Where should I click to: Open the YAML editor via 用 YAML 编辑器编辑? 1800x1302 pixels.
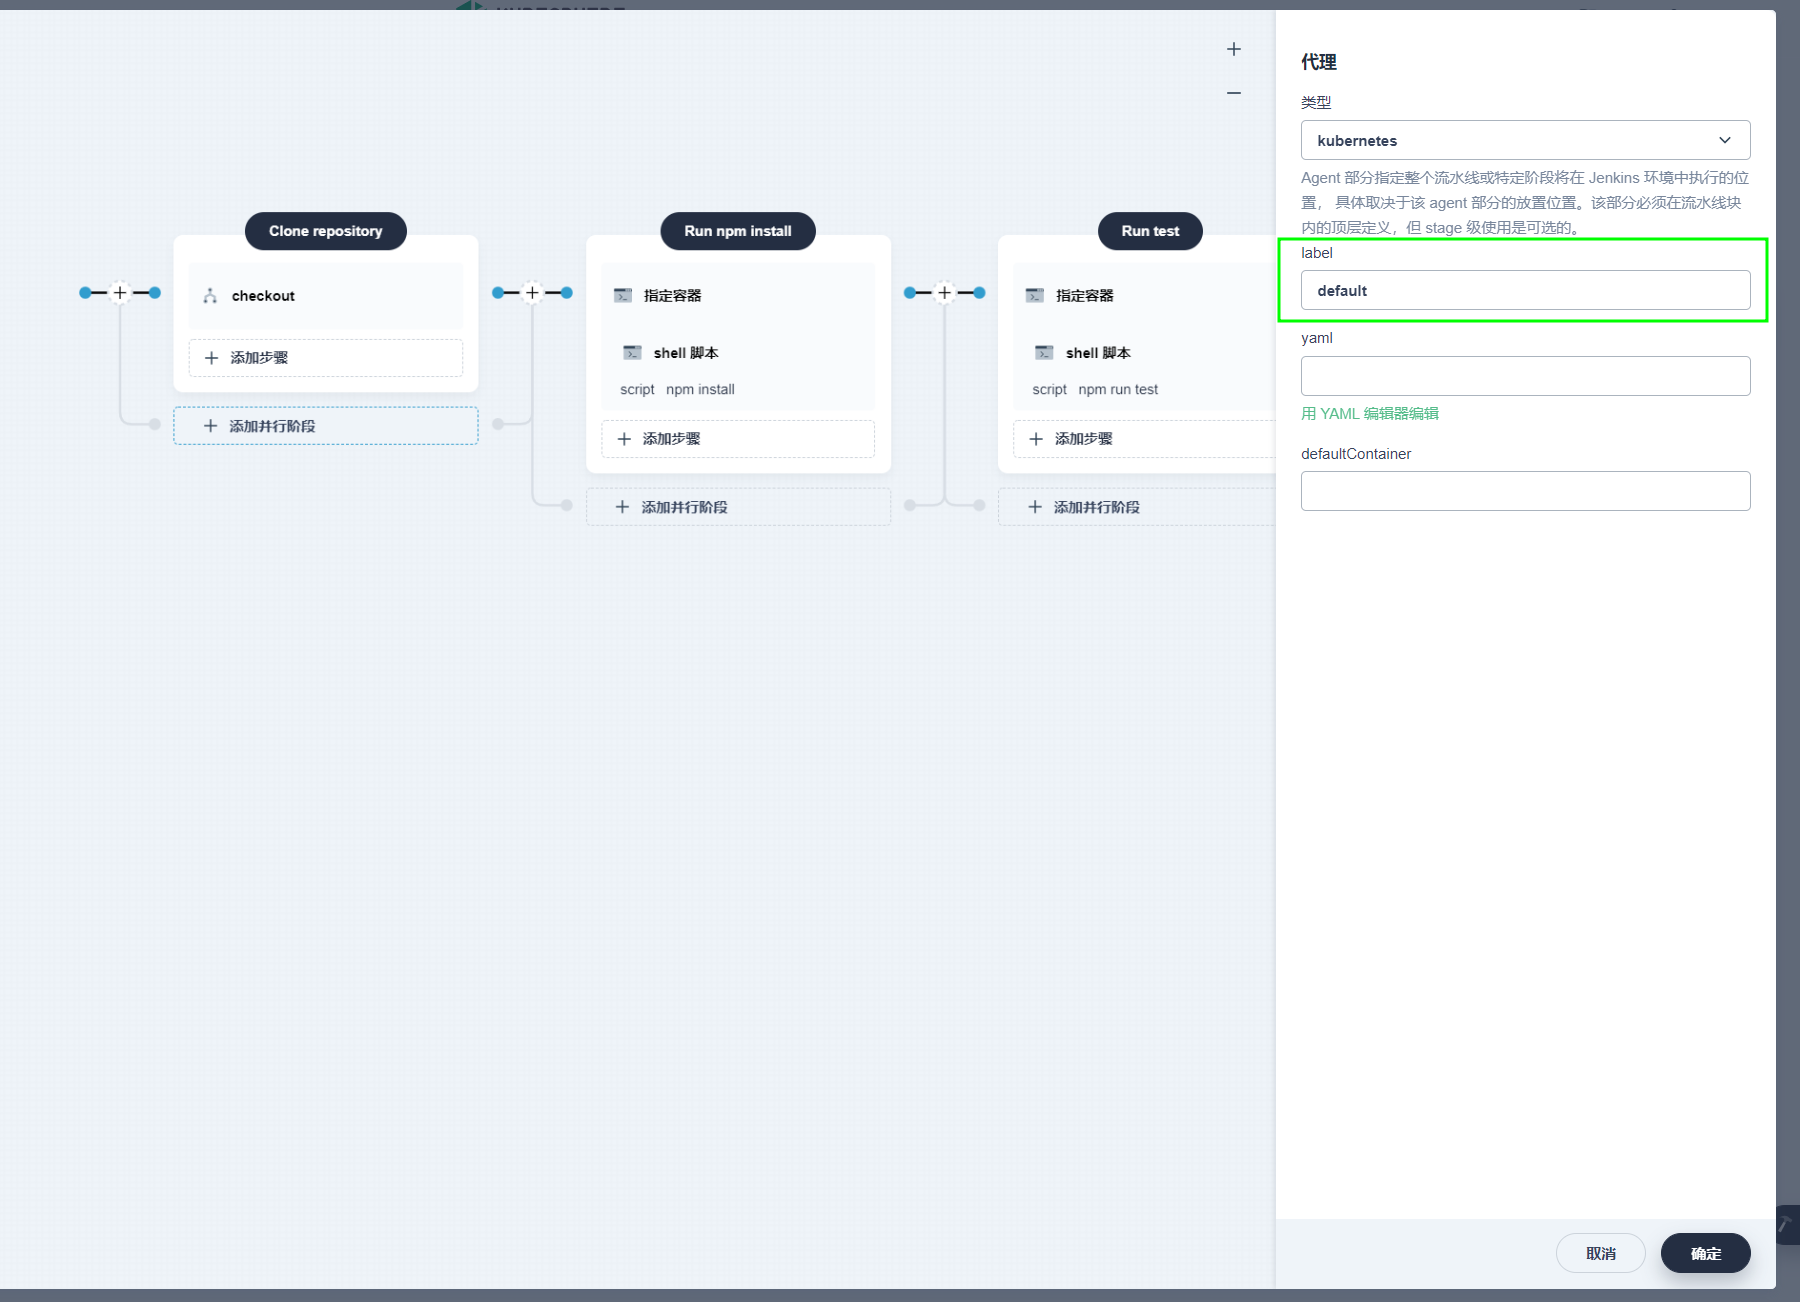pos(1369,413)
